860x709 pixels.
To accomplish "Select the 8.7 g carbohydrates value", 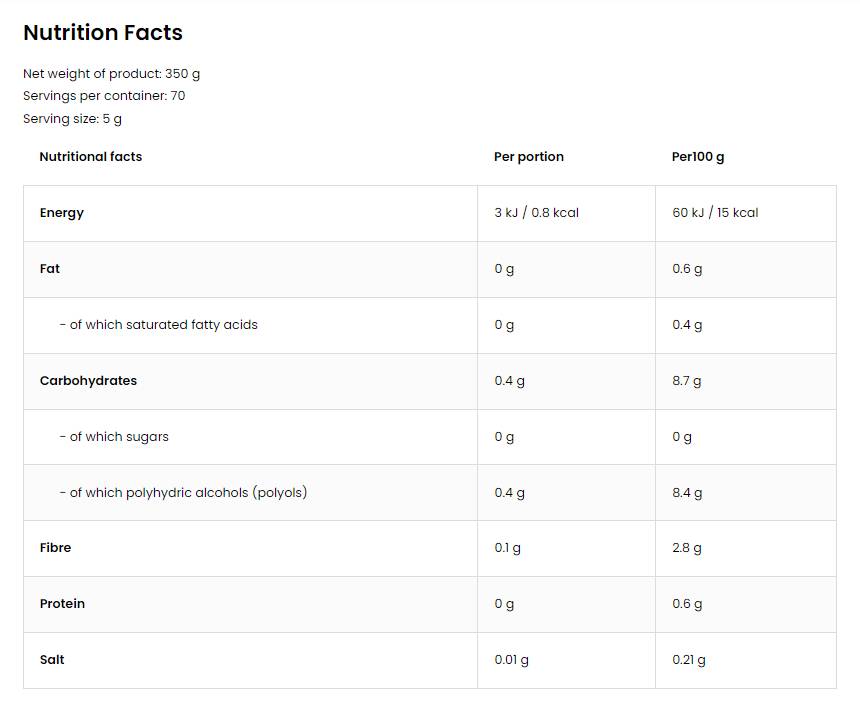I will point(687,381).
